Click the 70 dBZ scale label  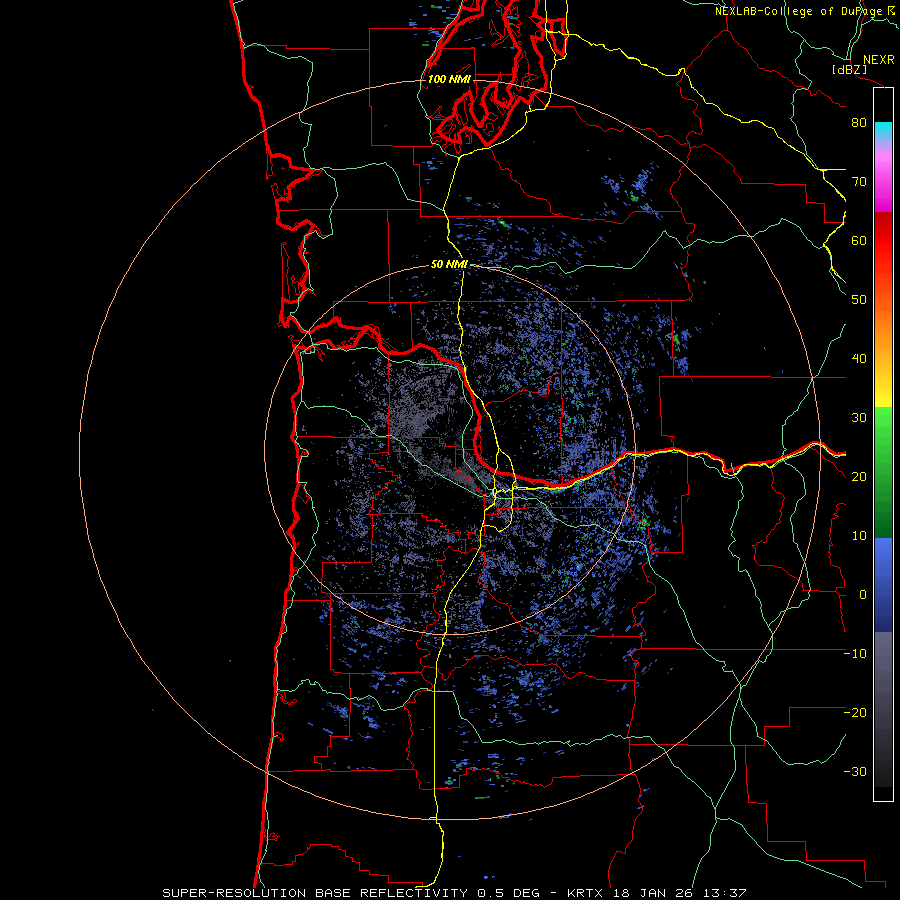click(x=859, y=182)
